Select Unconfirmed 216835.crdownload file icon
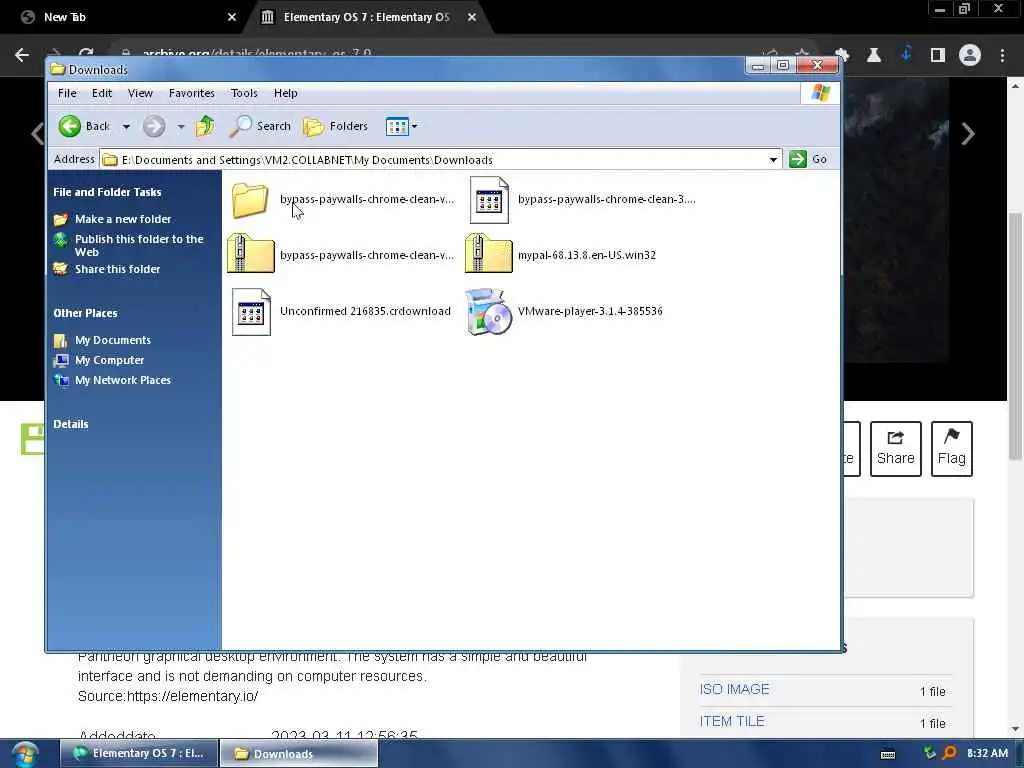The image size is (1024, 768). [251, 312]
